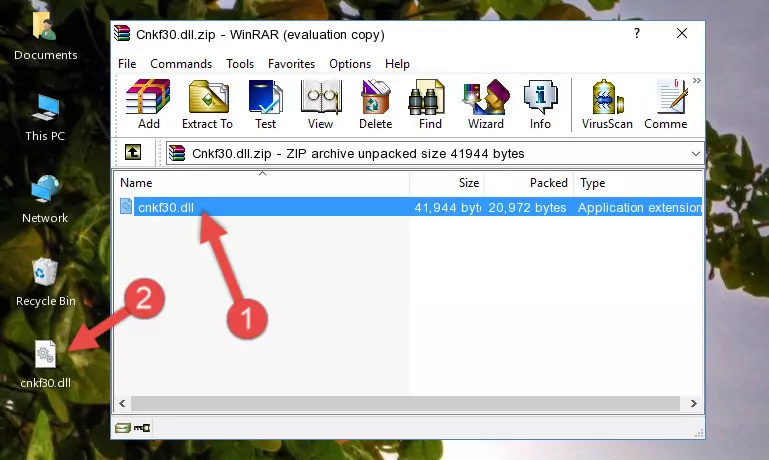Click the WinRAR title bar icon
Viewport: 769px width, 460px height.
[x=122, y=34]
